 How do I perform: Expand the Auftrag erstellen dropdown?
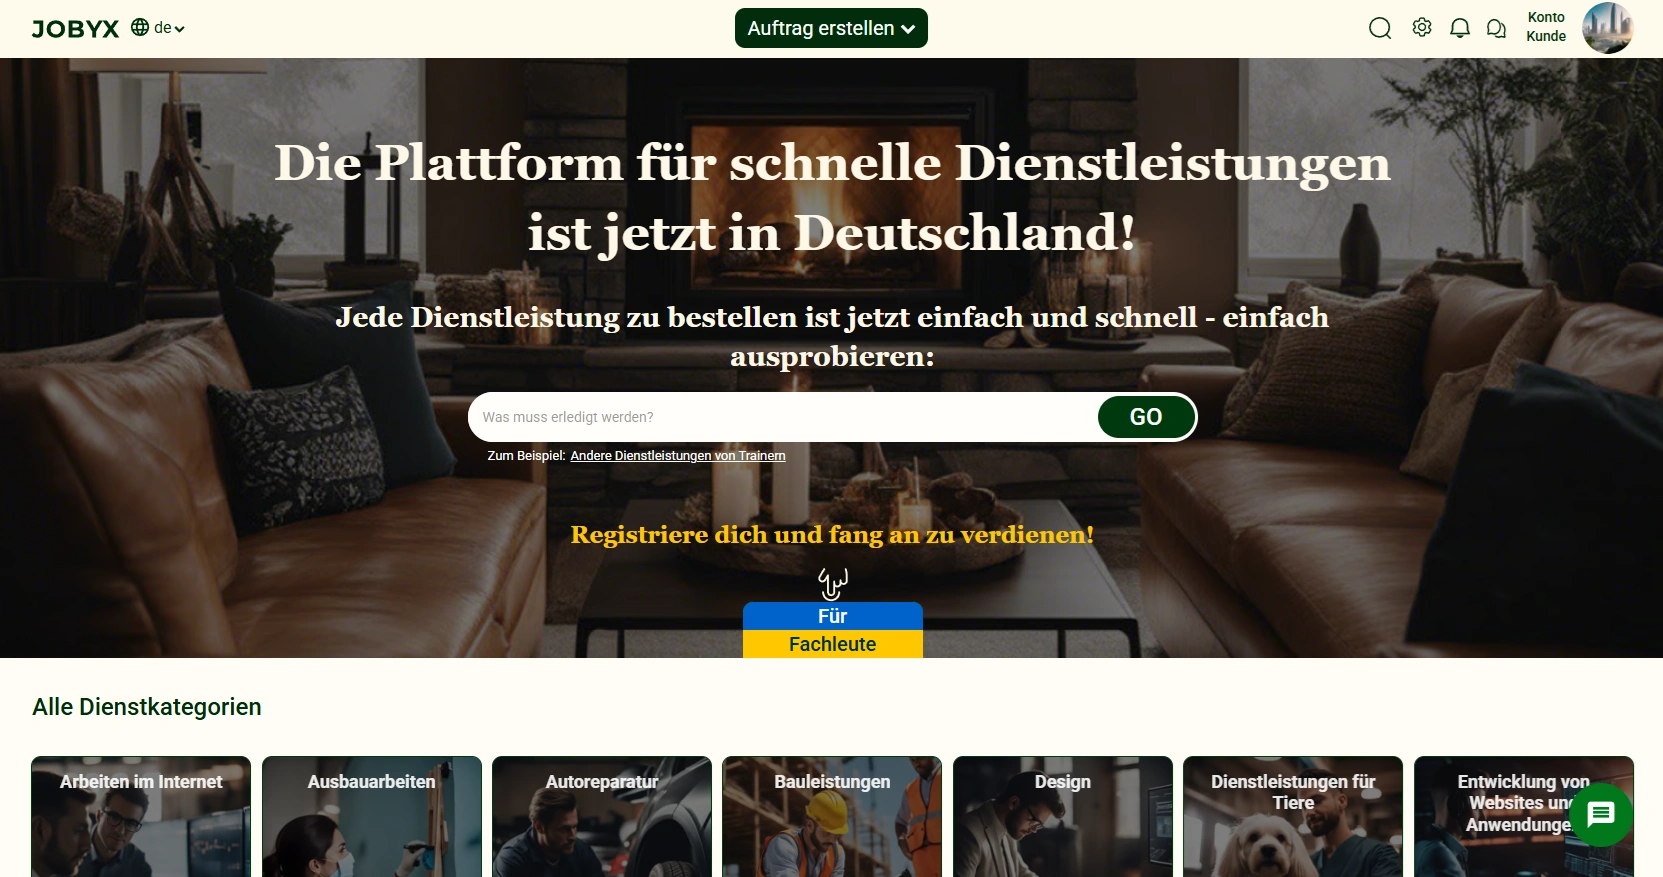click(x=831, y=28)
